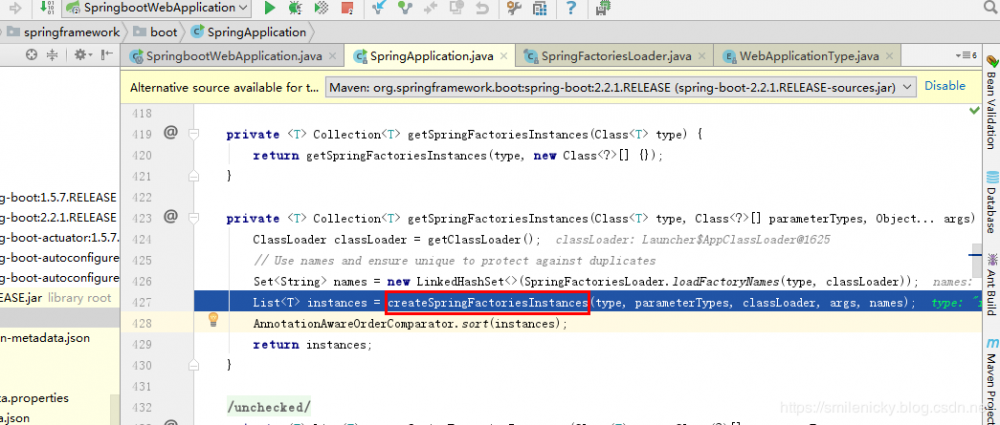Click the green inspection checkmark indicator
The width and height of the screenshot is (1000, 425).
click(x=974, y=110)
